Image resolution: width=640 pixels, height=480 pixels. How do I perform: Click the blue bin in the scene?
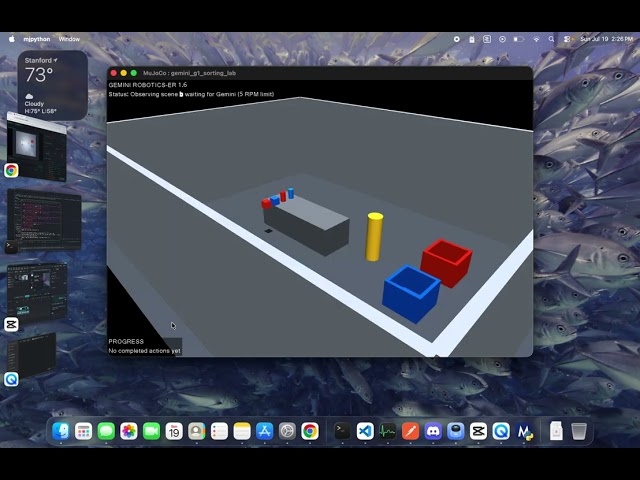point(411,294)
